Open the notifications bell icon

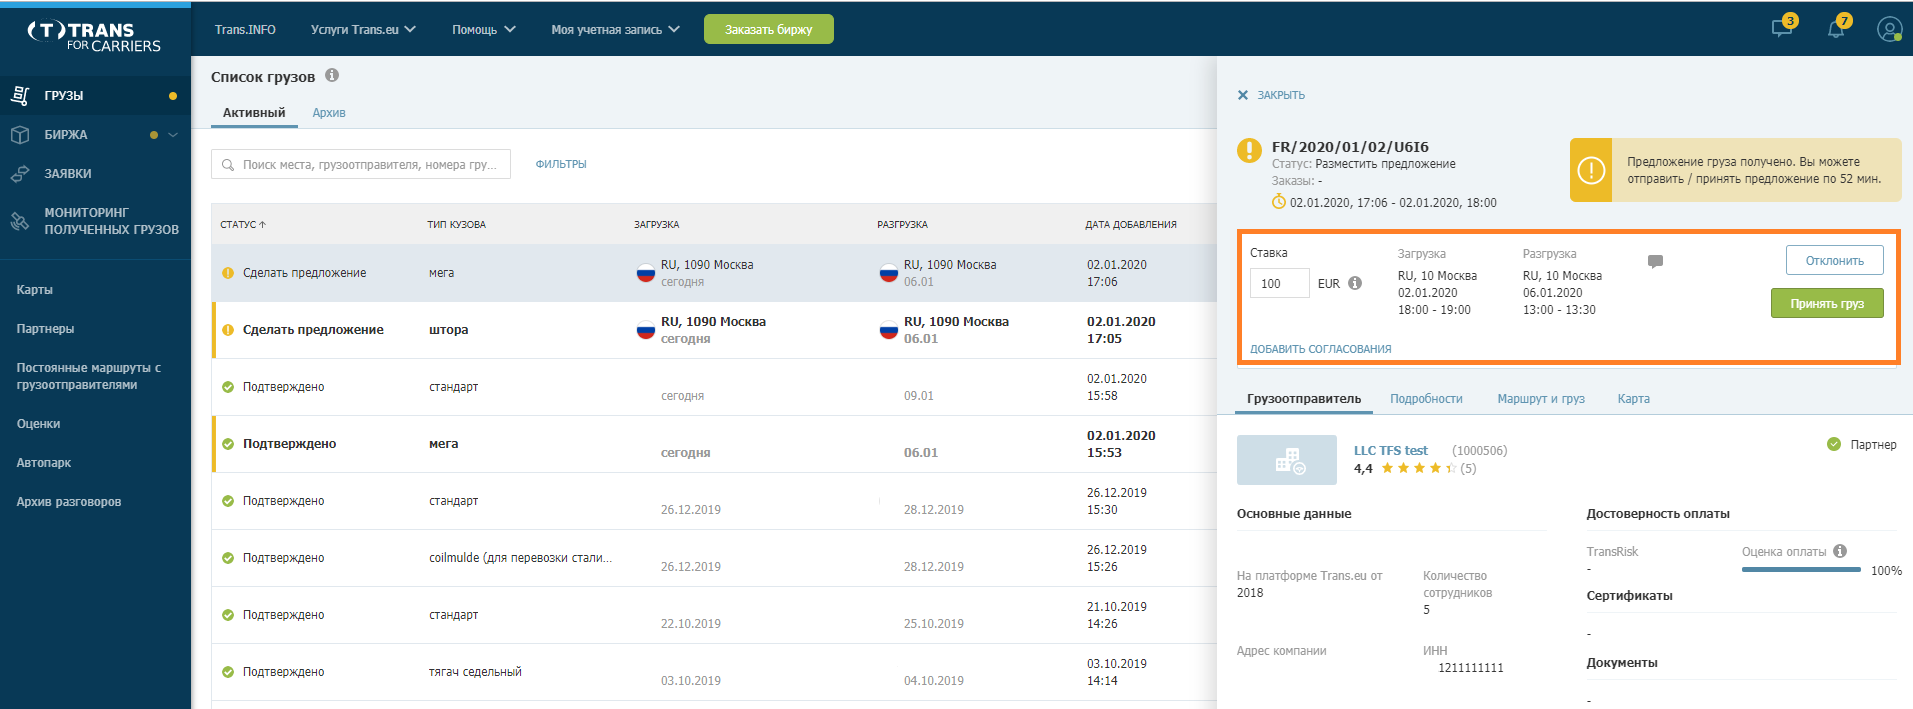(x=1836, y=29)
